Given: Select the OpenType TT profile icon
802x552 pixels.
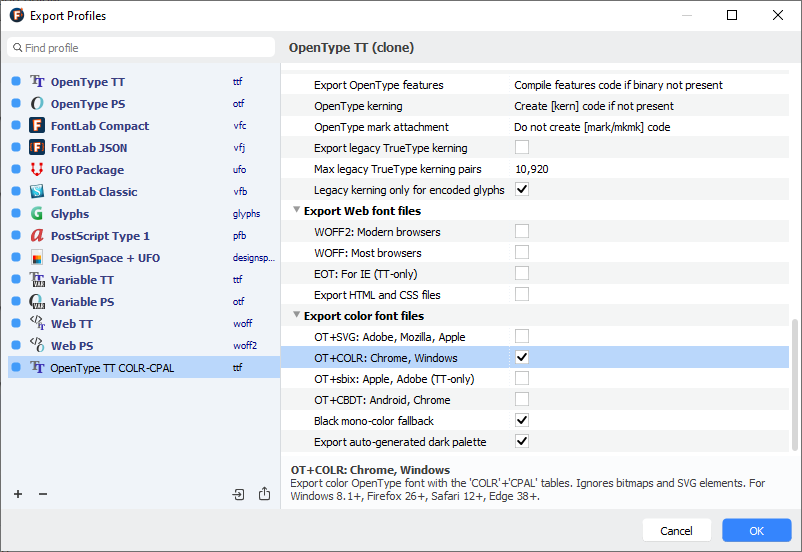Looking at the screenshot, I should point(37,81).
